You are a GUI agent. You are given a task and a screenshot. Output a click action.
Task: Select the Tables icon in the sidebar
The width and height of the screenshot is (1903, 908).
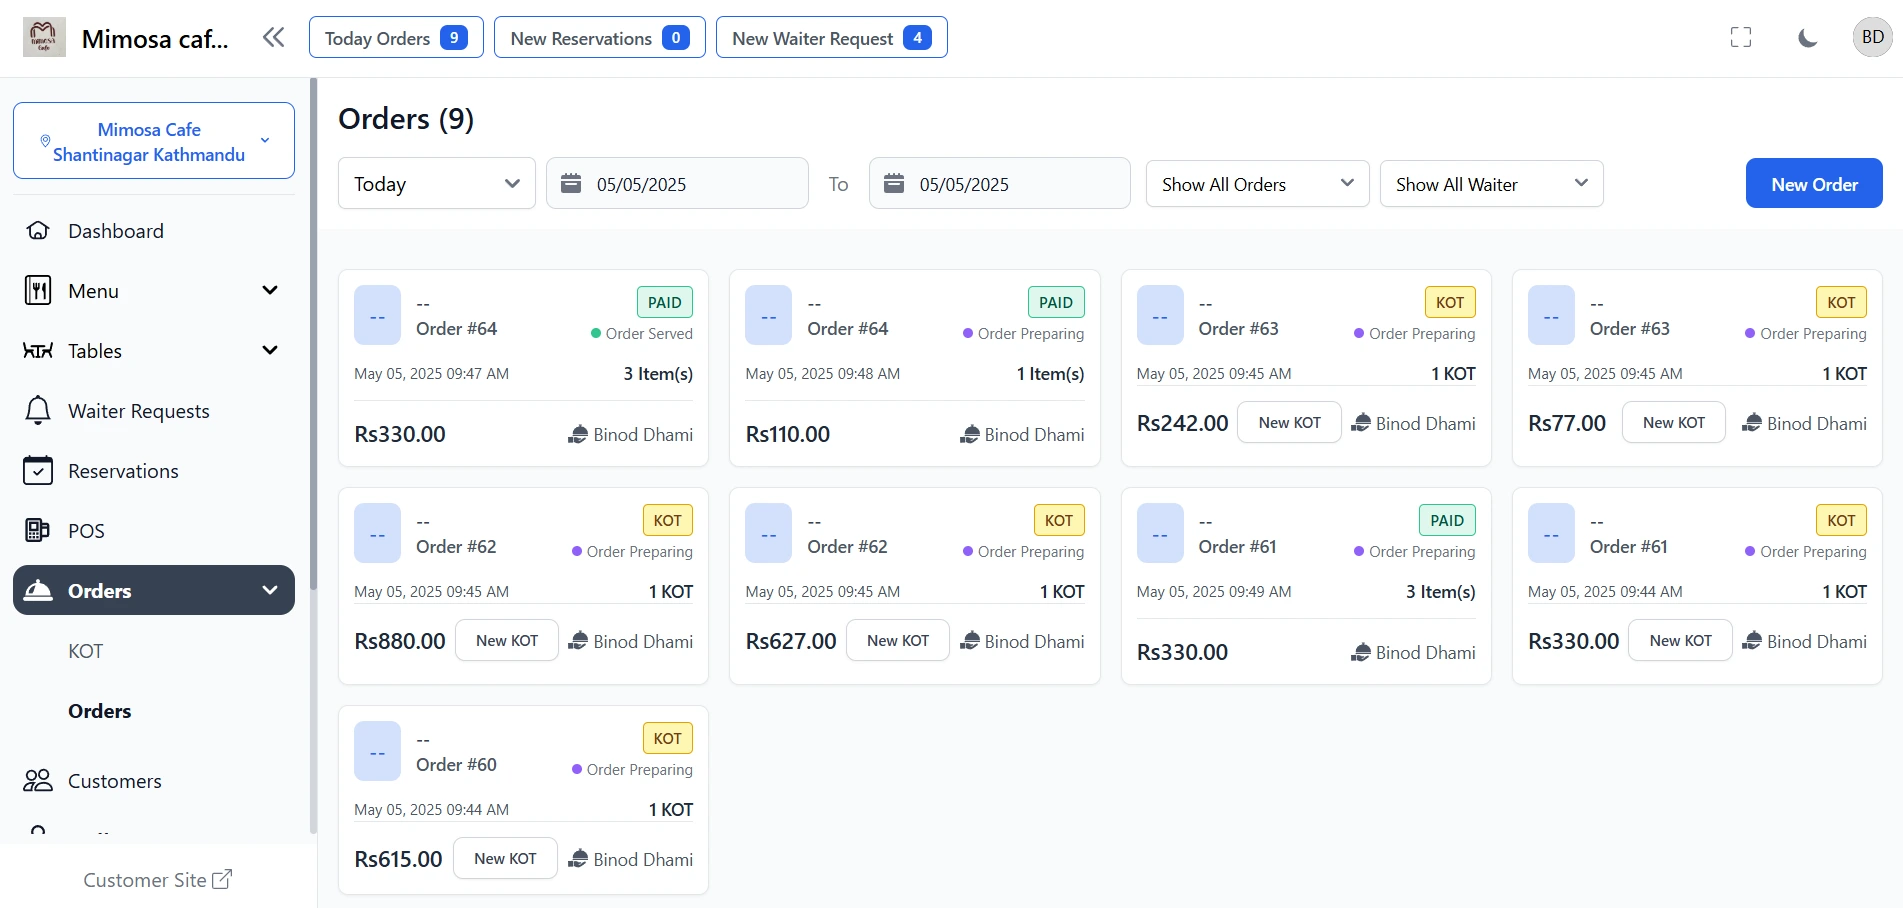(x=37, y=350)
